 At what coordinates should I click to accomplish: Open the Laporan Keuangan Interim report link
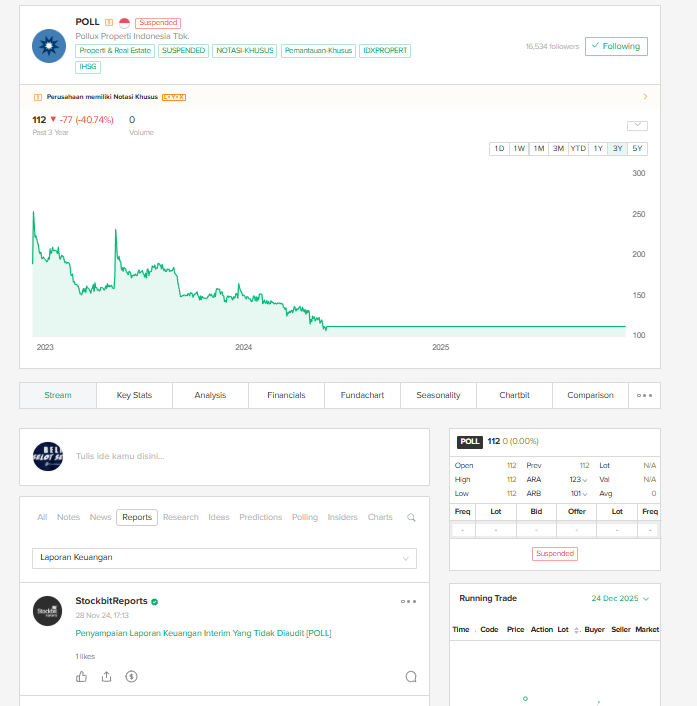[x=204, y=633]
